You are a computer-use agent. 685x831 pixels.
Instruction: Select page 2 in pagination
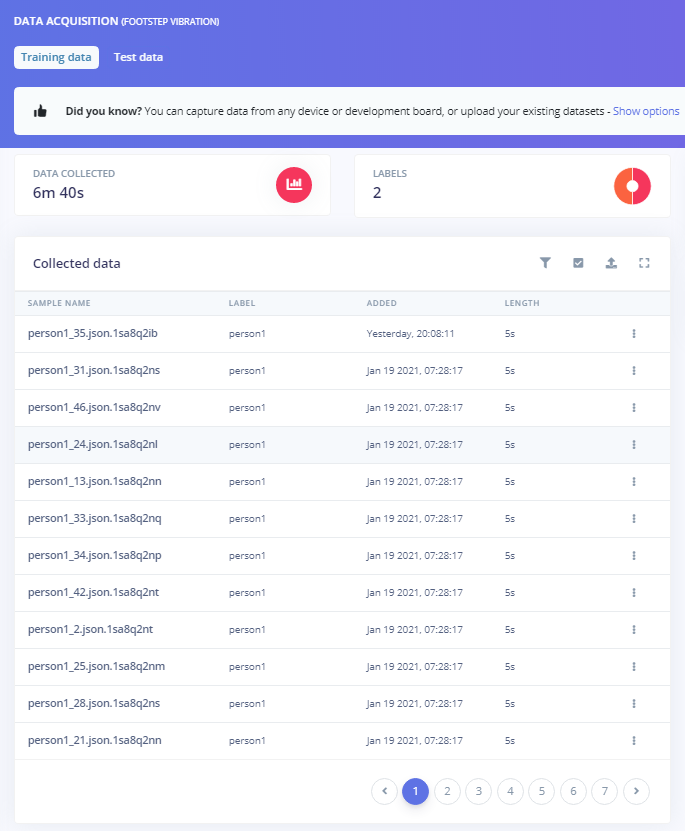(447, 792)
